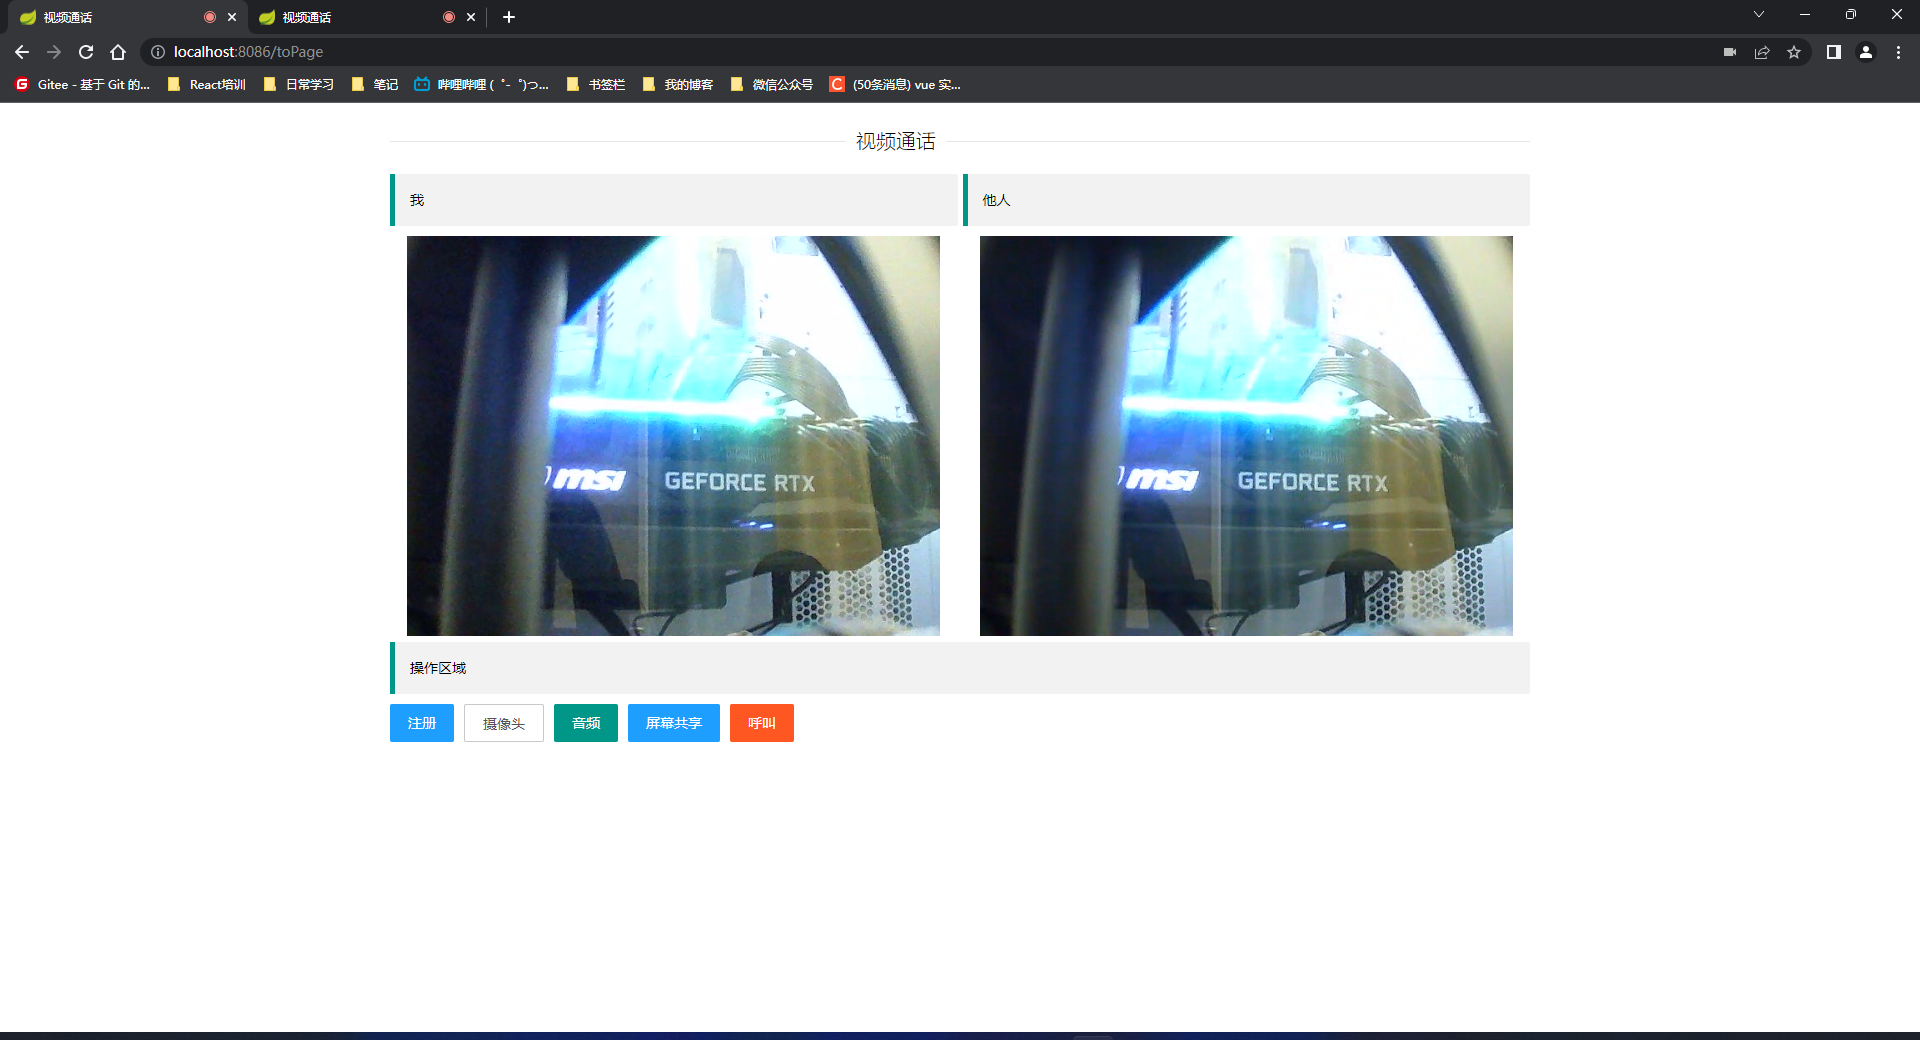Image resolution: width=1920 pixels, height=1040 pixels.
Task: Close the second 视频通话 tab
Action: coord(471,17)
